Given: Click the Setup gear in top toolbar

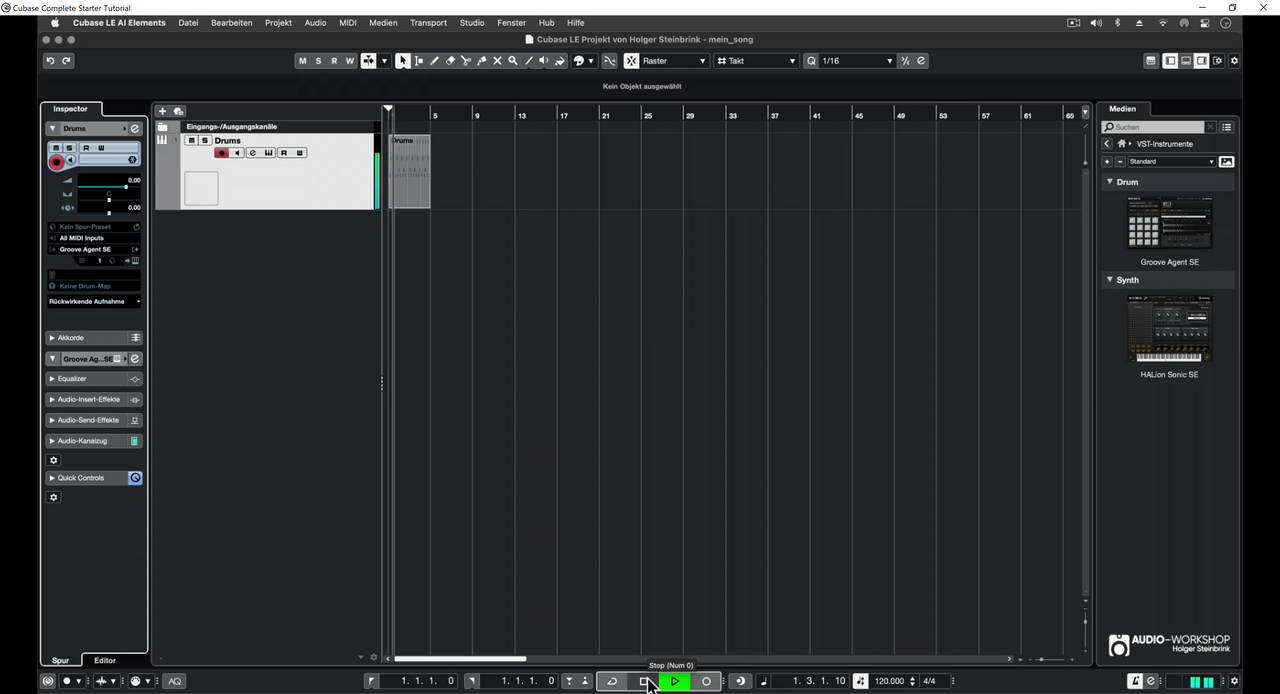Looking at the screenshot, I should (x=1234, y=61).
